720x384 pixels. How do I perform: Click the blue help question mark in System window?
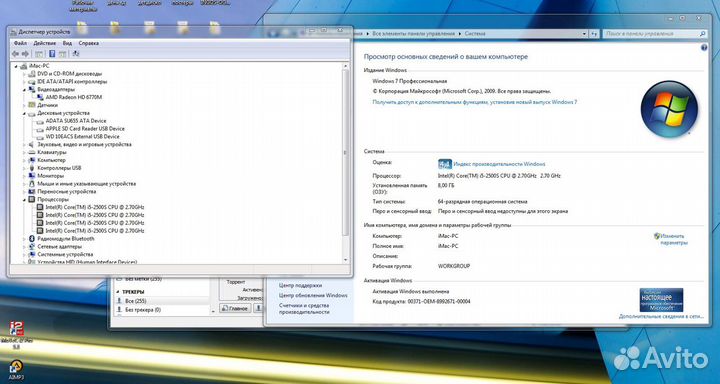click(x=704, y=48)
